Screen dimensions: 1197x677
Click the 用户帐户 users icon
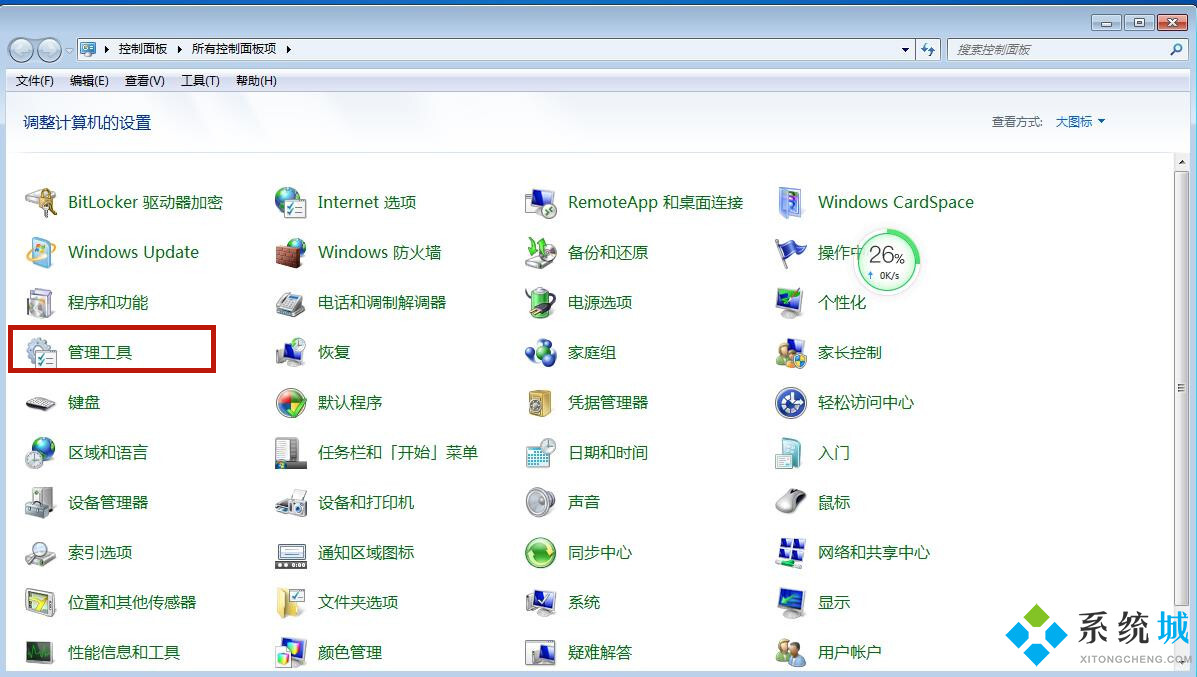point(791,653)
